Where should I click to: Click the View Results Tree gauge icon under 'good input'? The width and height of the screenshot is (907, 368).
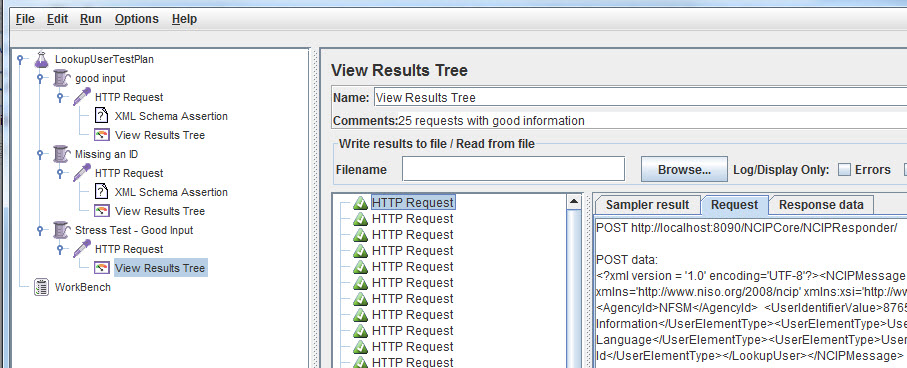(101, 135)
